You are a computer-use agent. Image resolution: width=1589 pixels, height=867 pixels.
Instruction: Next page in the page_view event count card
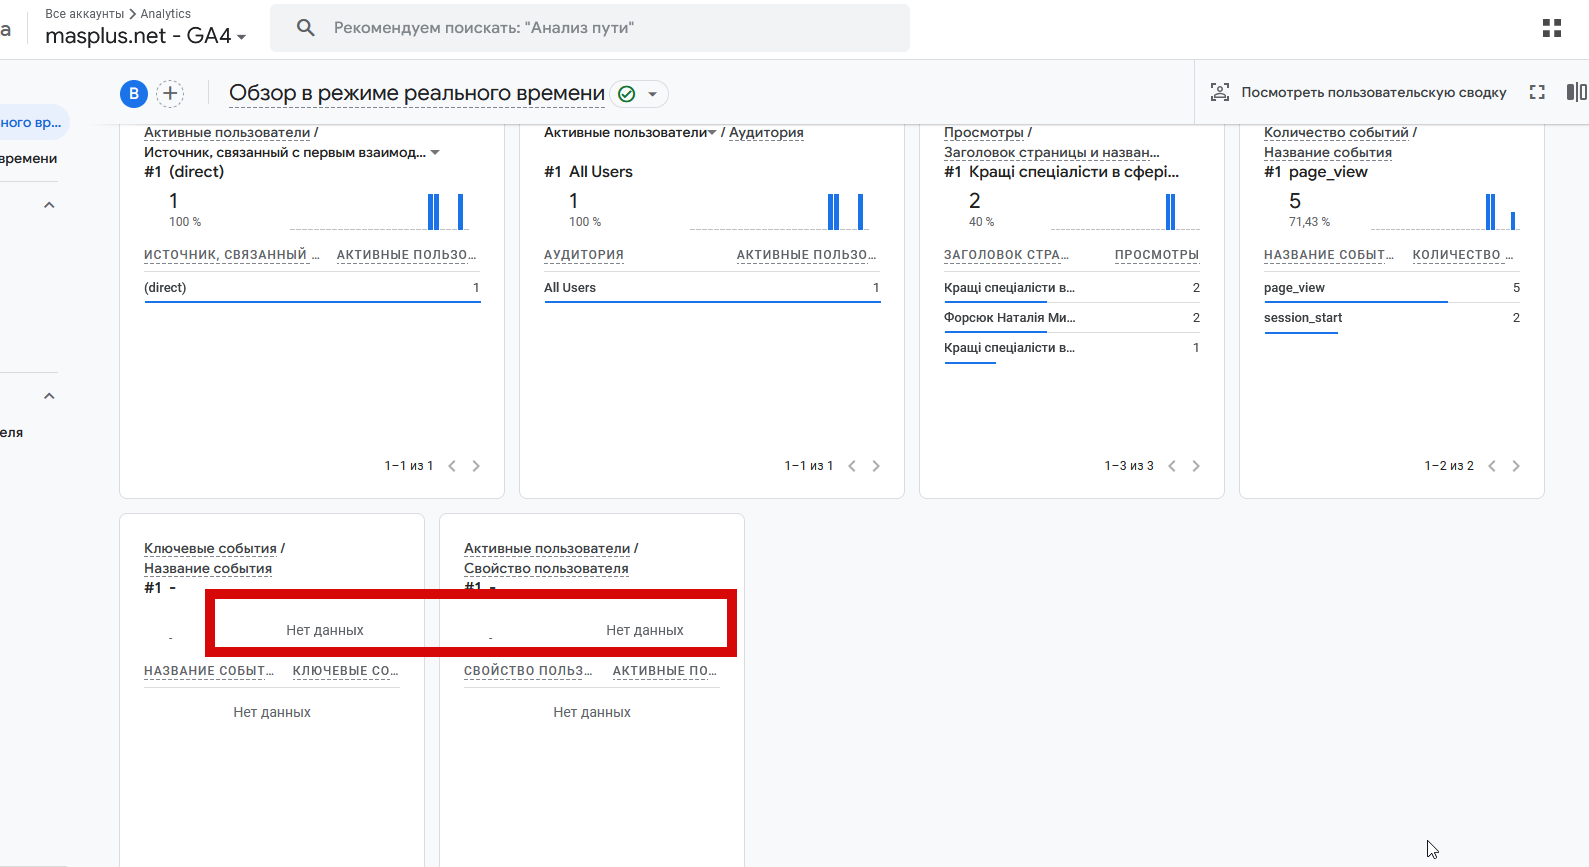coord(1516,466)
